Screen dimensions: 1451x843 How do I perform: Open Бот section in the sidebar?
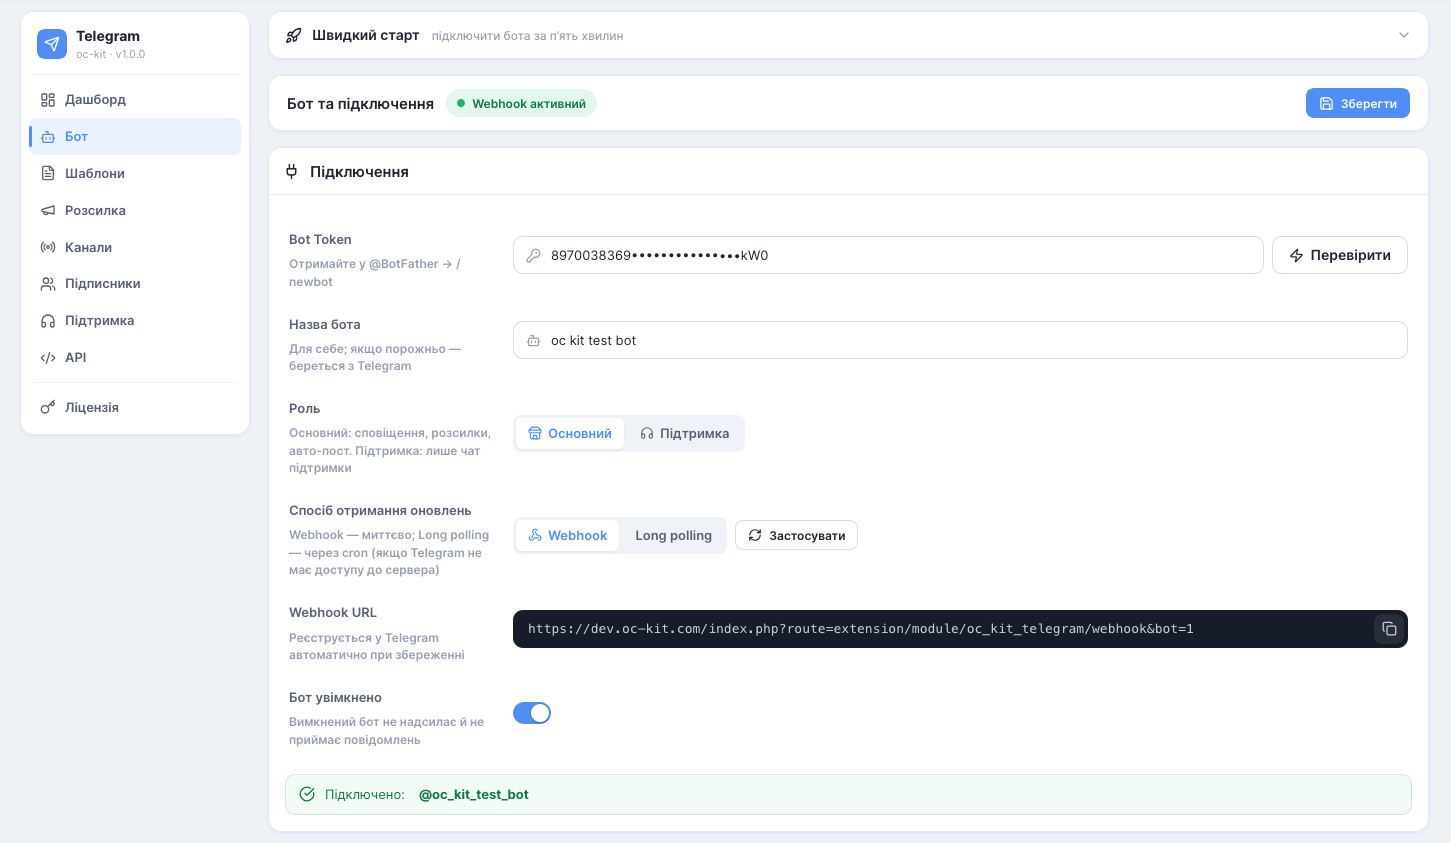pyautogui.click(x=135, y=137)
